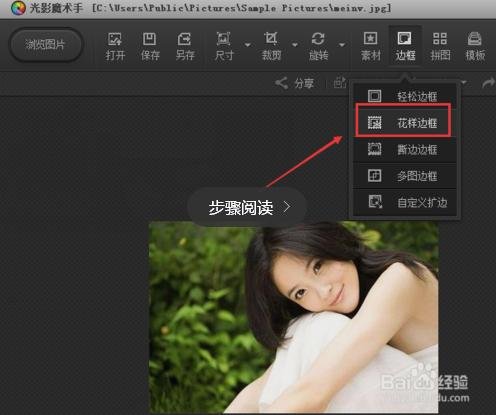Viewport: 496px width, 415px height.
Task: Choose 轻松边框 from the frame menu
Action: 405,96
